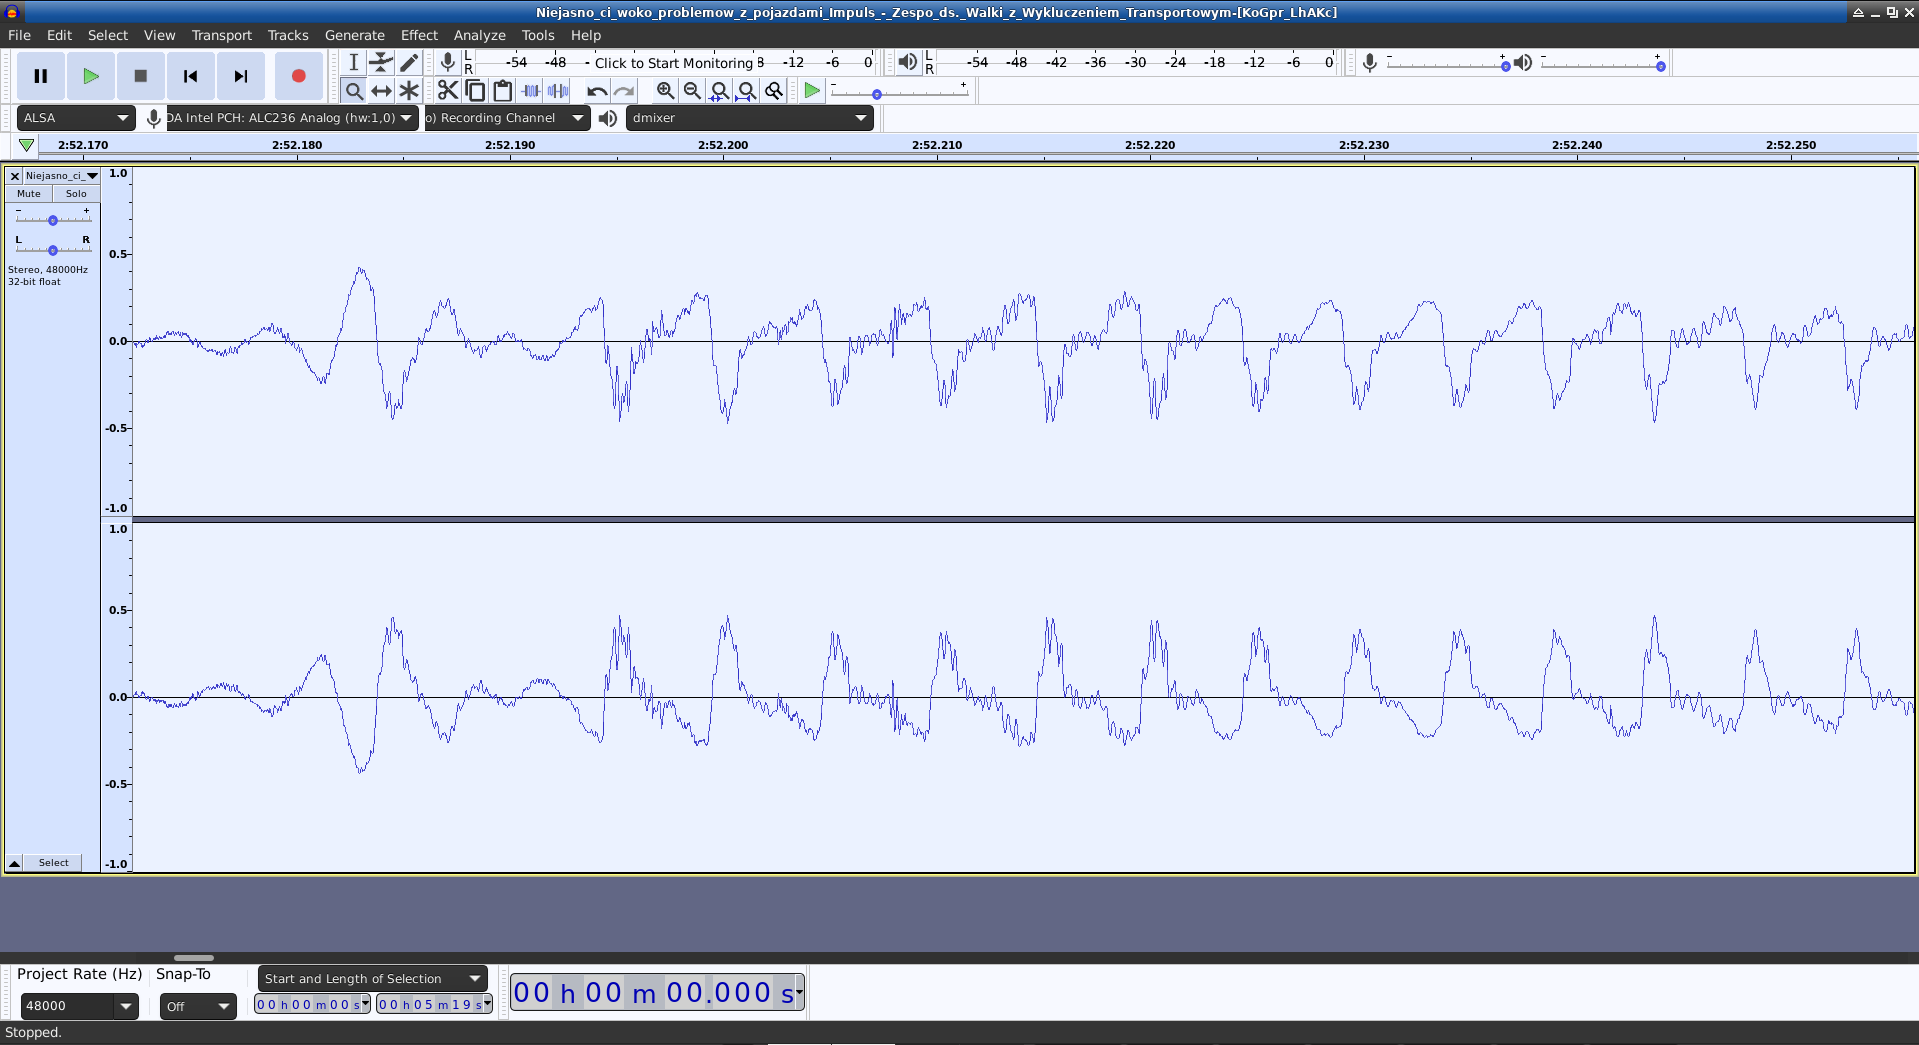The height and width of the screenshot is (1045, 1919).
Task: Adjust the play-at-speed slider
Action: click(x=900, y=93)
